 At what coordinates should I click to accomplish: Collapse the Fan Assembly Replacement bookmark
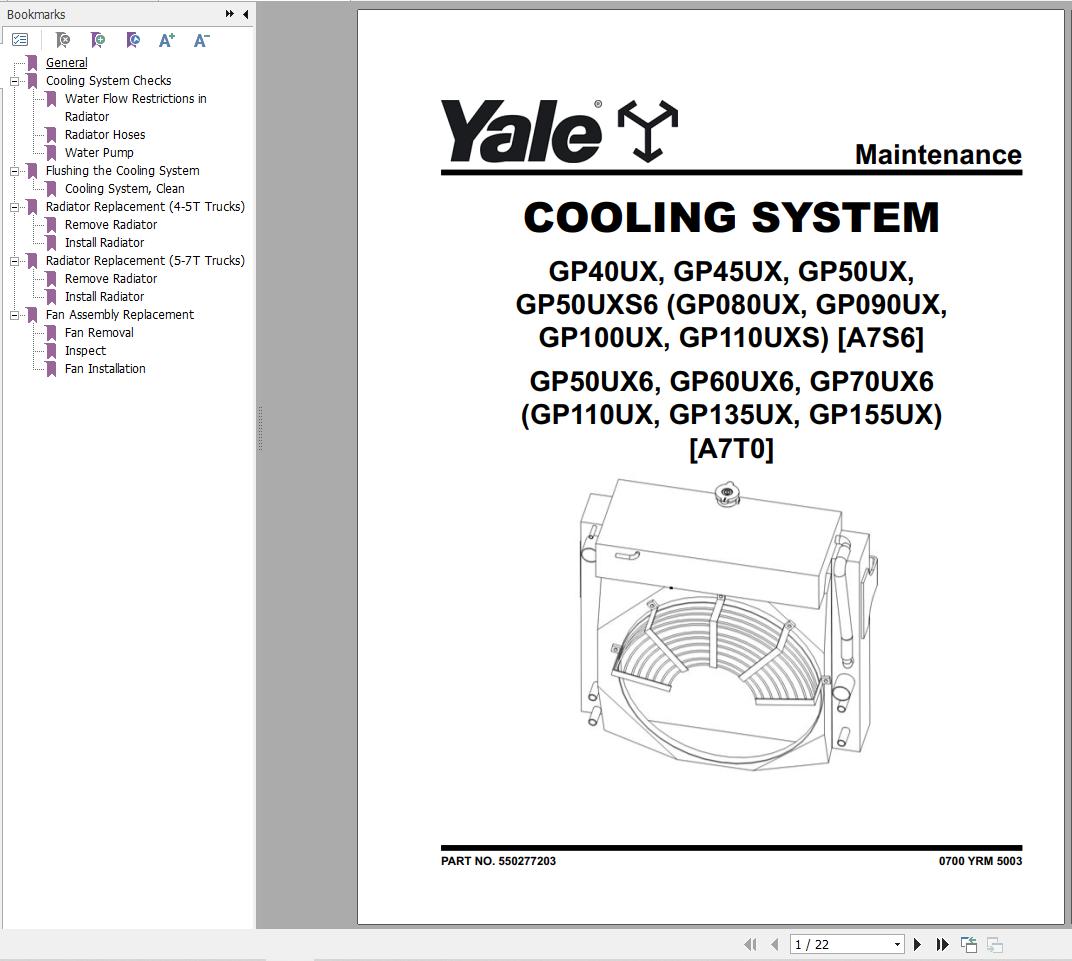(14, 314)
